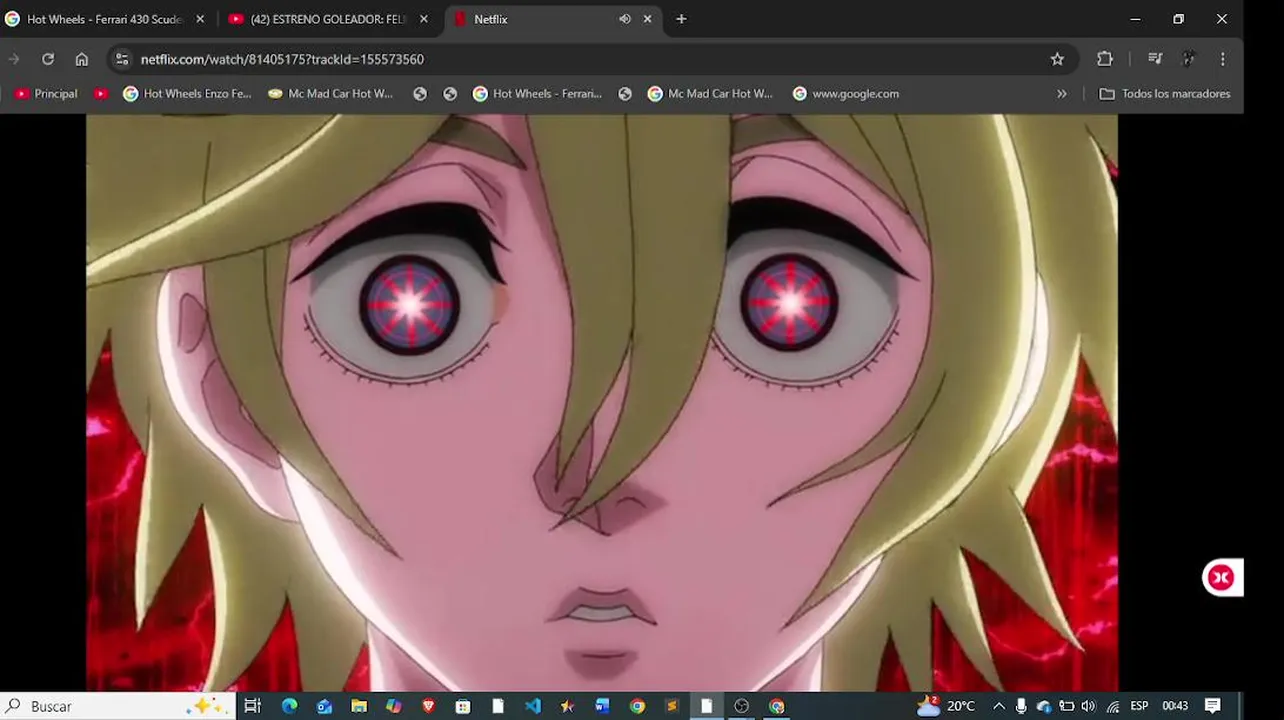Open the Principal bookmark
Screen dimensions: 1284x720
46,93
